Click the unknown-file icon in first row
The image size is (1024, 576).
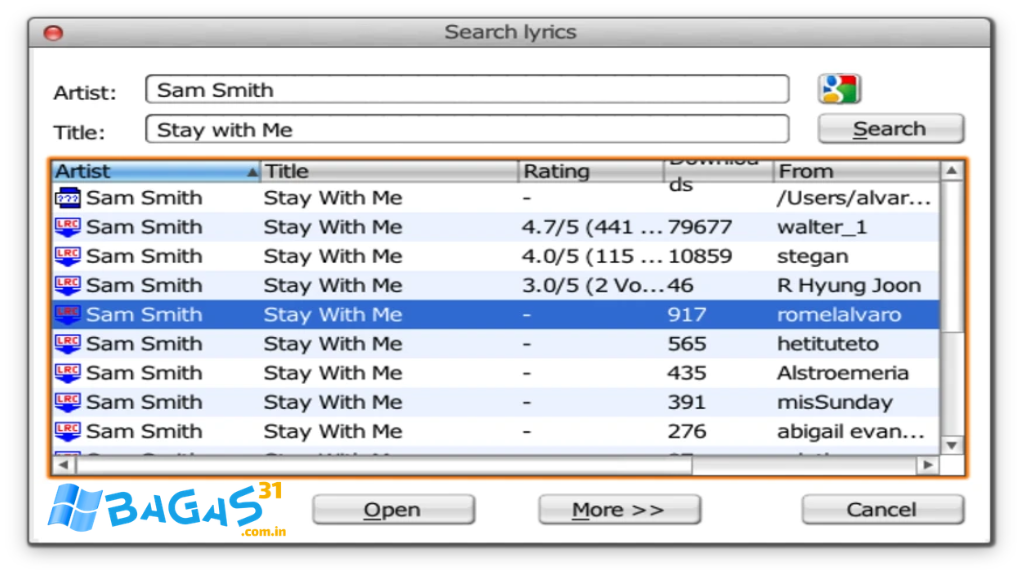[67, 198]
